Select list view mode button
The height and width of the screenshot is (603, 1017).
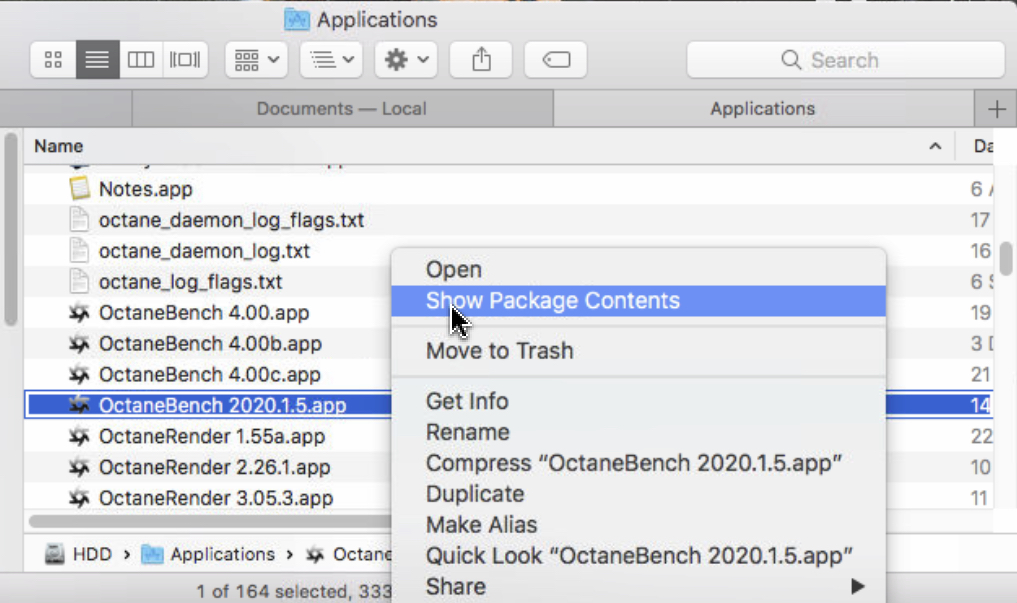pos(97,60)
